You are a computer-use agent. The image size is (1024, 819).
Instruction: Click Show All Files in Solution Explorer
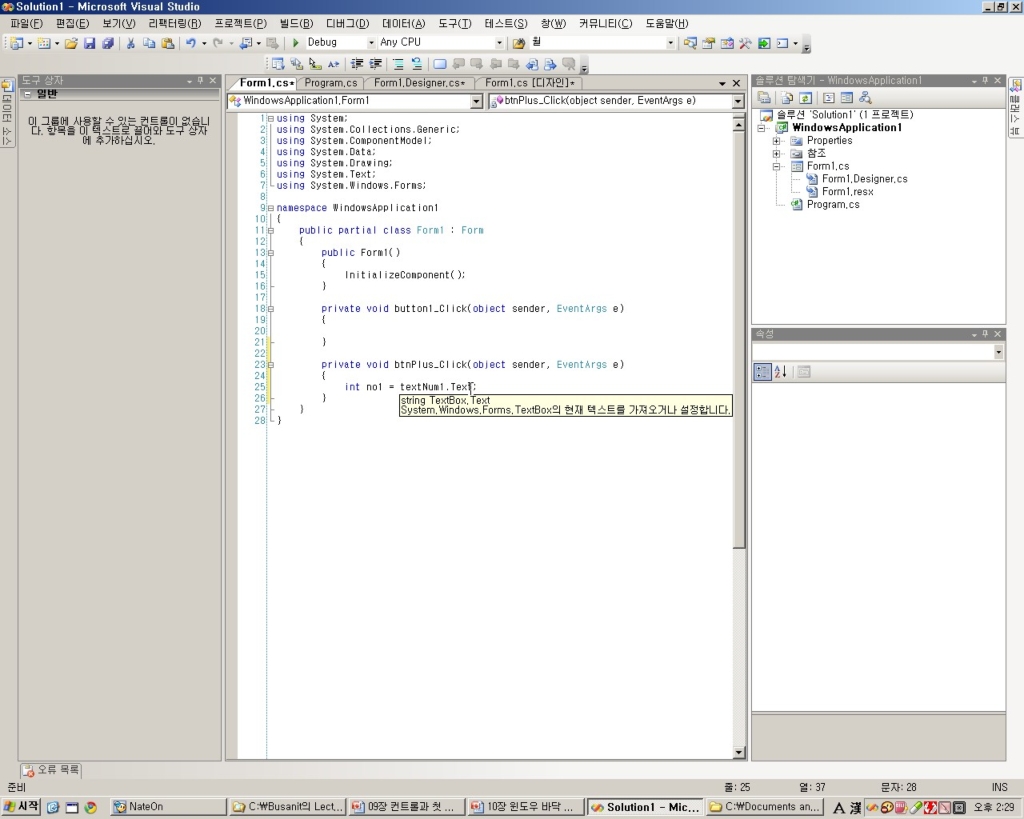pos(787,98)
